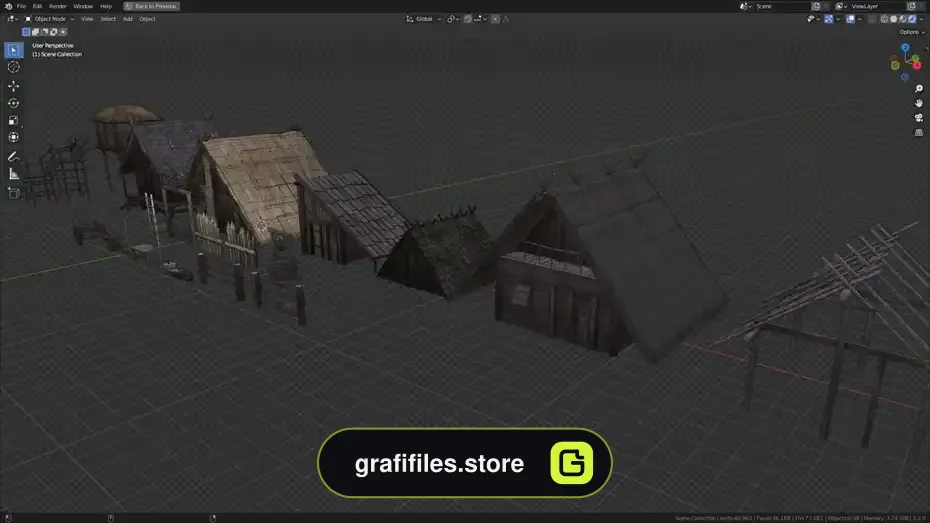The height and width of the screenshot is (523, 930).
Task: Open pivot point dropdown
Action: tap(453, 19)
